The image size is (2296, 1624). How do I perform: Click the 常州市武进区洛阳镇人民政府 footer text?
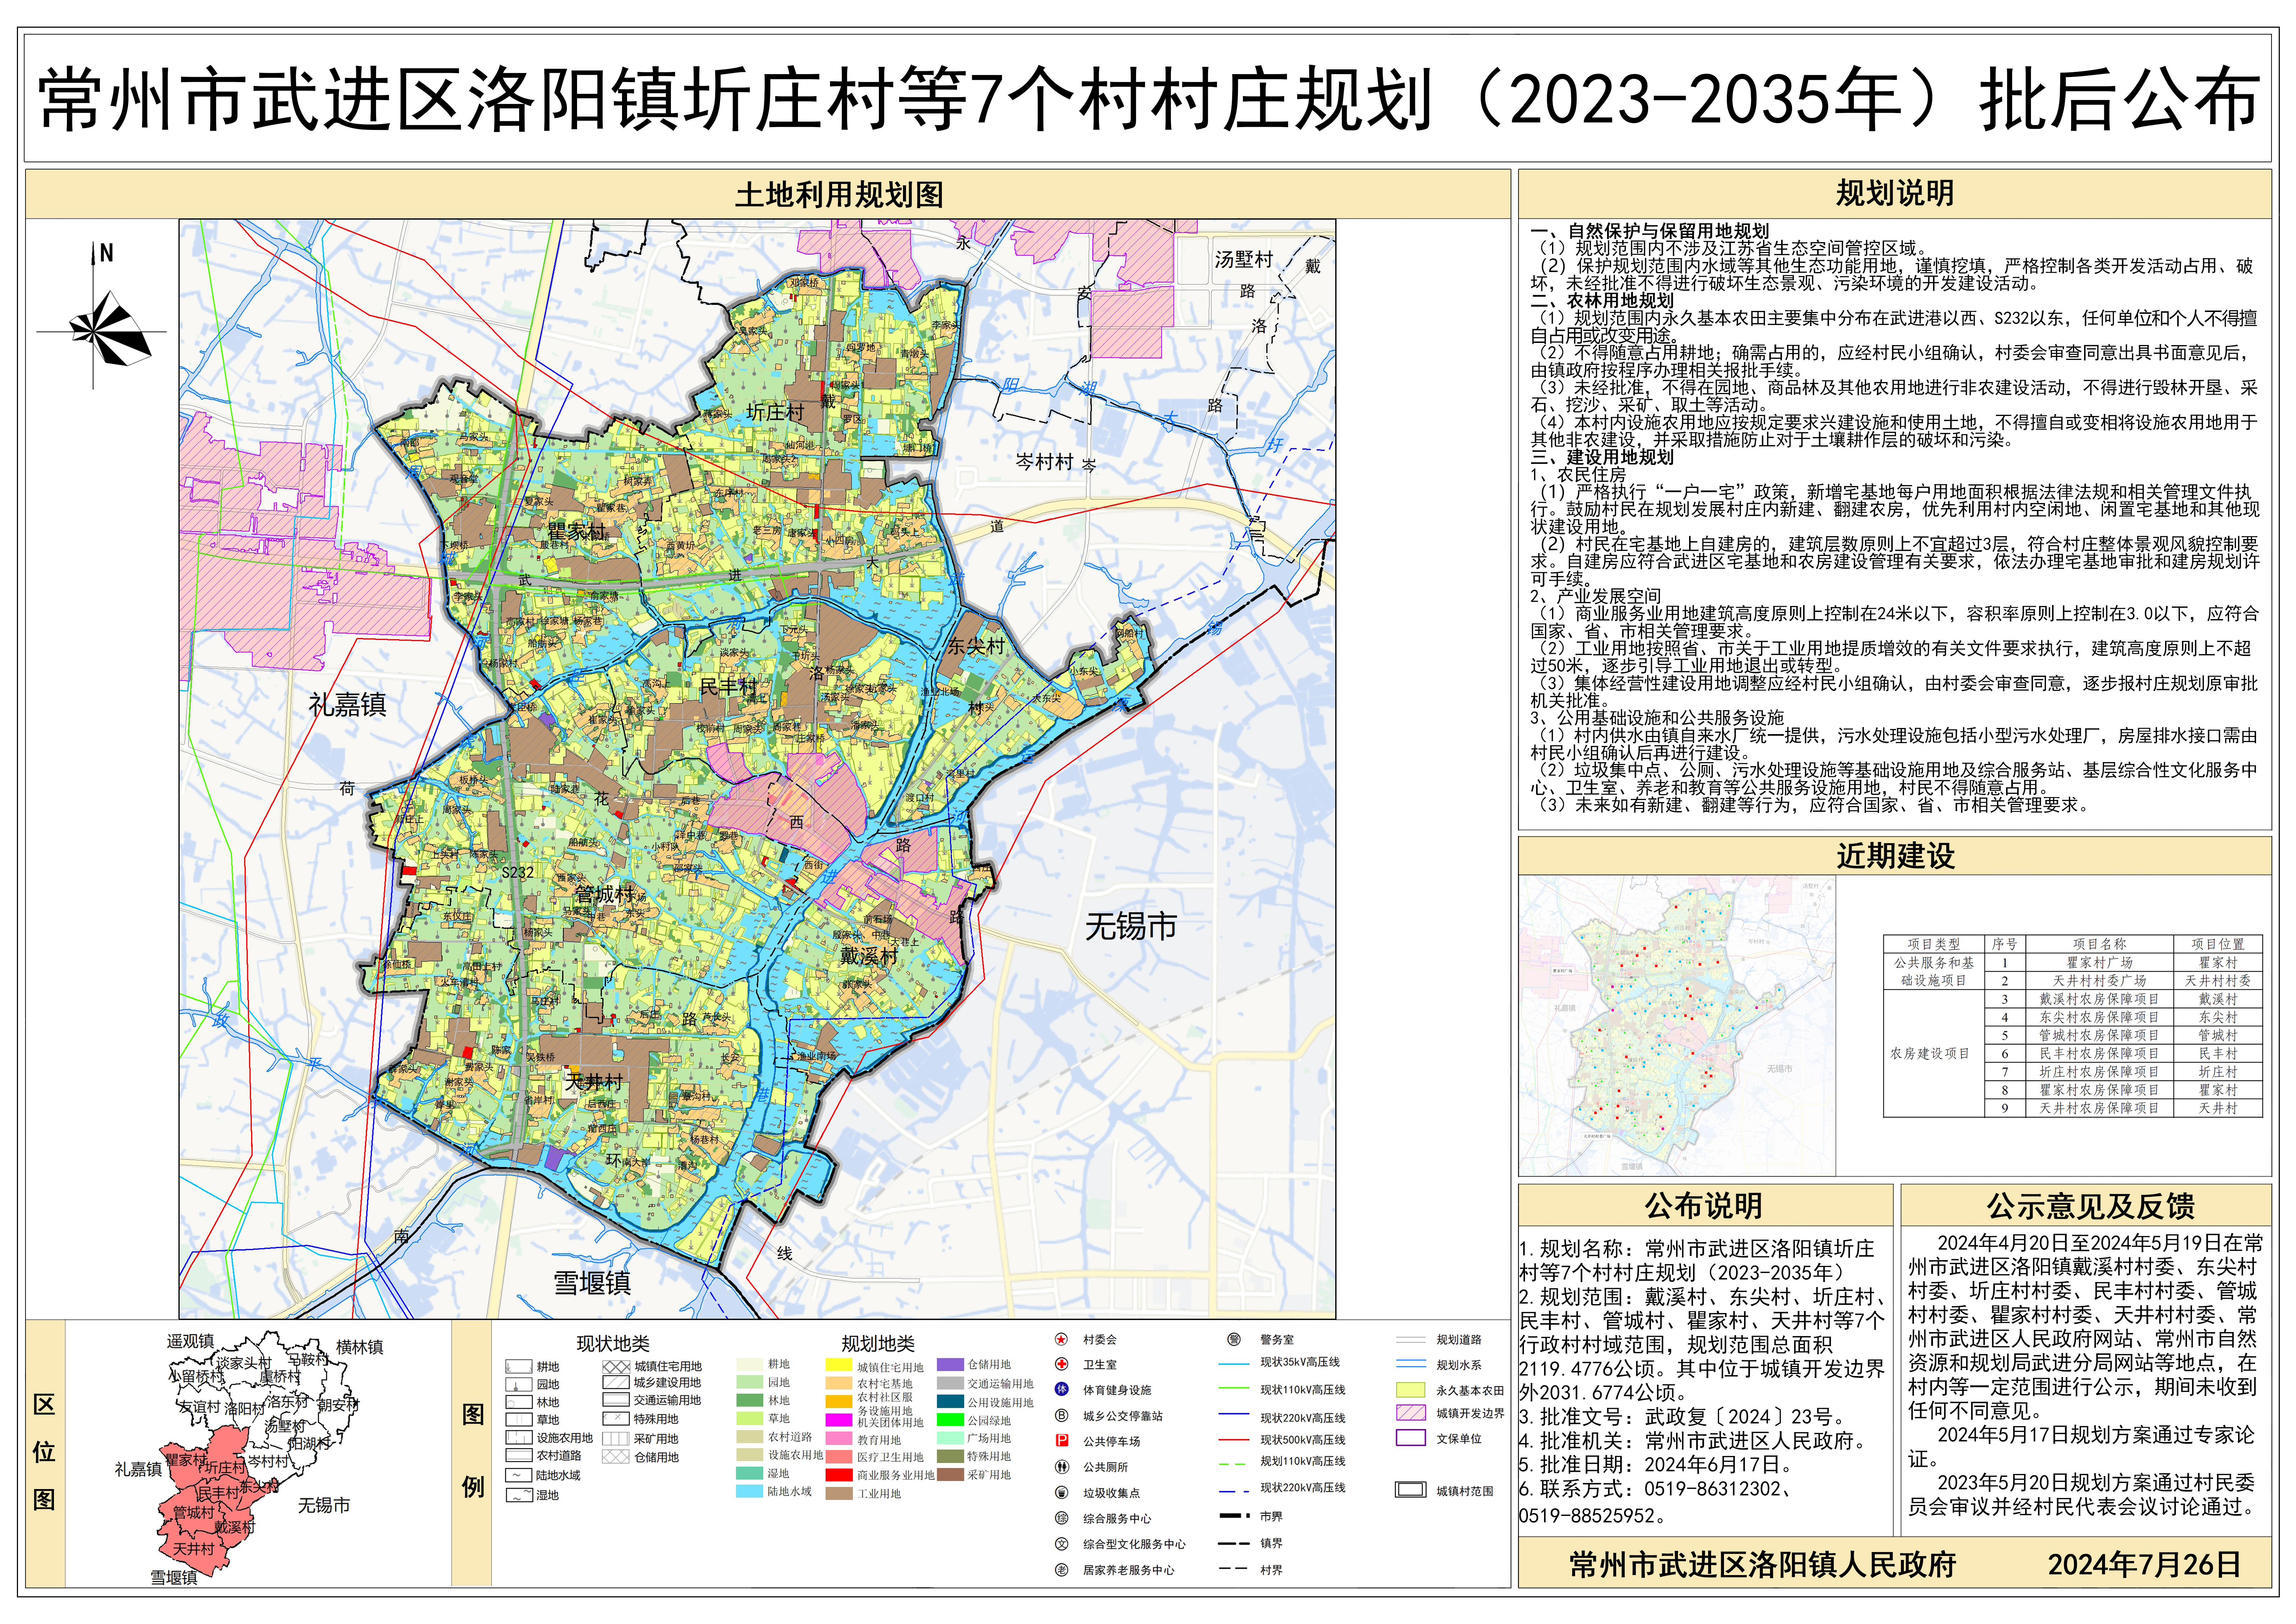1762,1565
